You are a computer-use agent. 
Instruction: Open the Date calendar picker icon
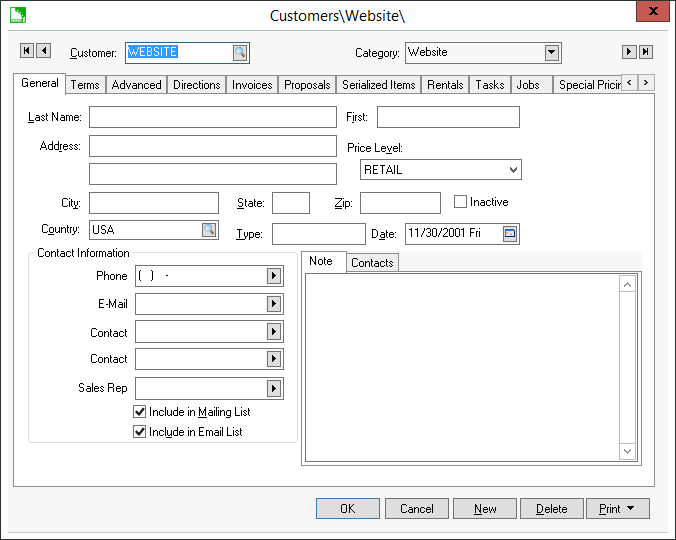(510, 233)
